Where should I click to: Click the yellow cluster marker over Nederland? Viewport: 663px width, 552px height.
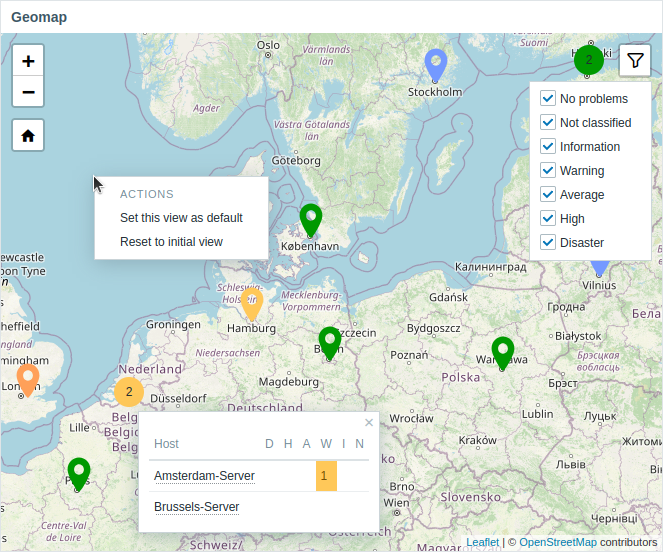click(x=129, y=392)
